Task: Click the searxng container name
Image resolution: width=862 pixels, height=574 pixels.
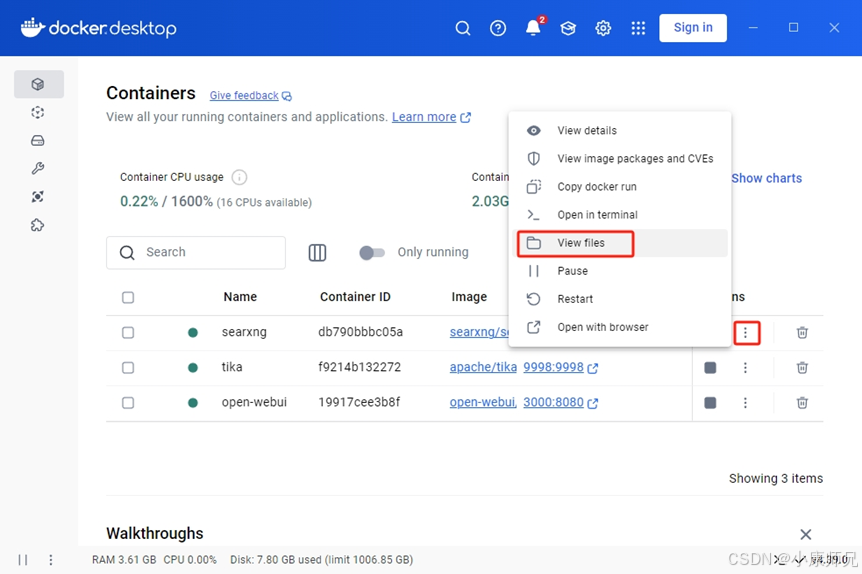Action: [x=244, y=332]
